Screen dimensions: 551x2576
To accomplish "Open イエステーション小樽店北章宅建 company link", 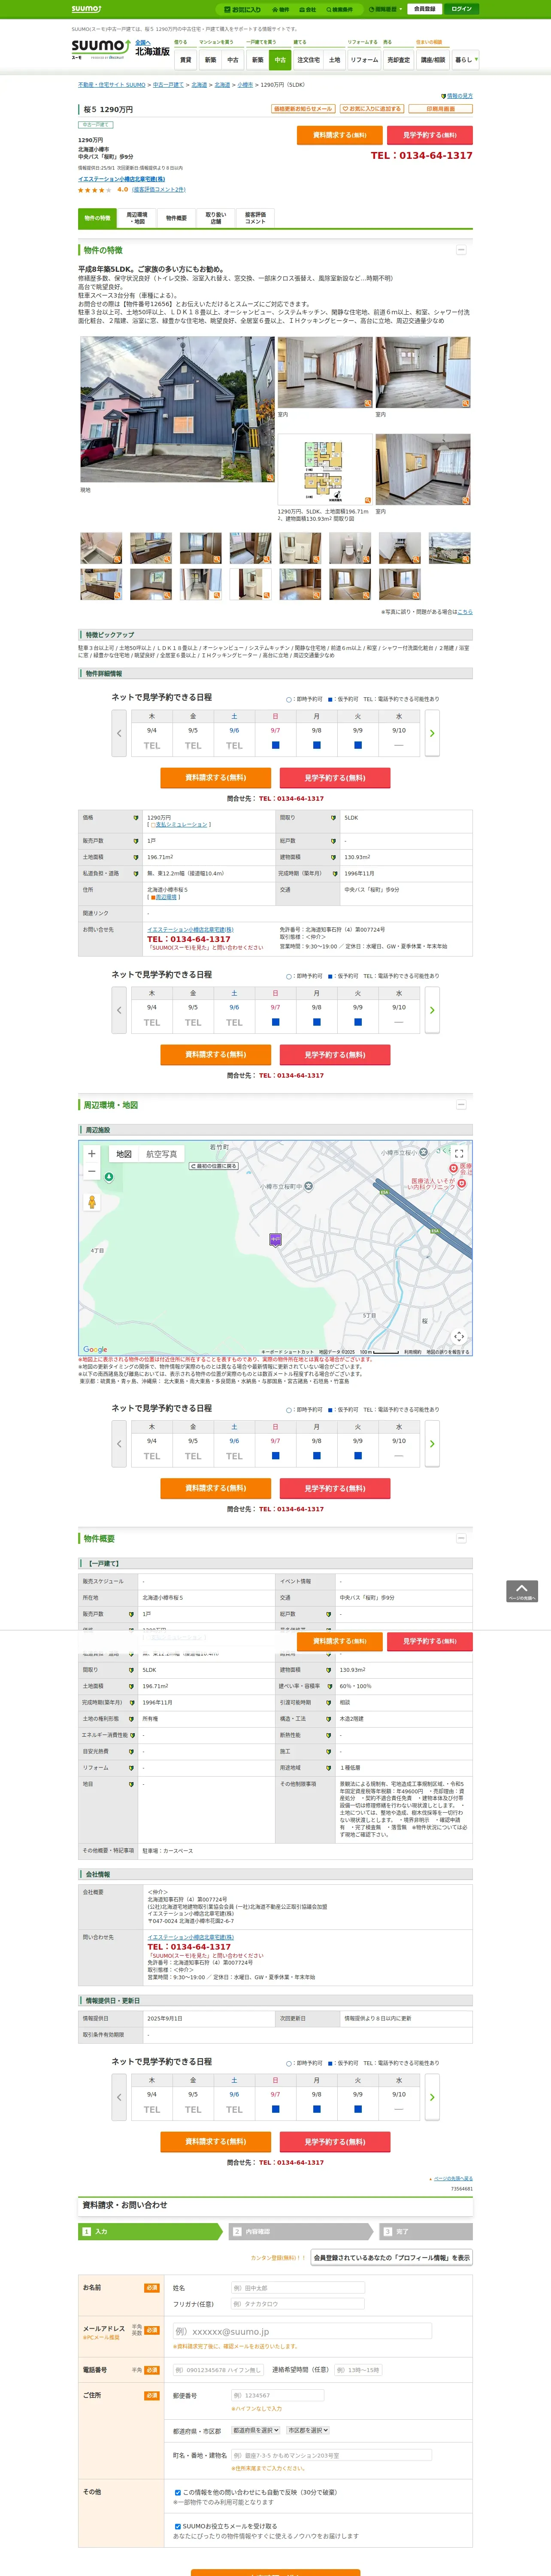I will pos(121,179).
